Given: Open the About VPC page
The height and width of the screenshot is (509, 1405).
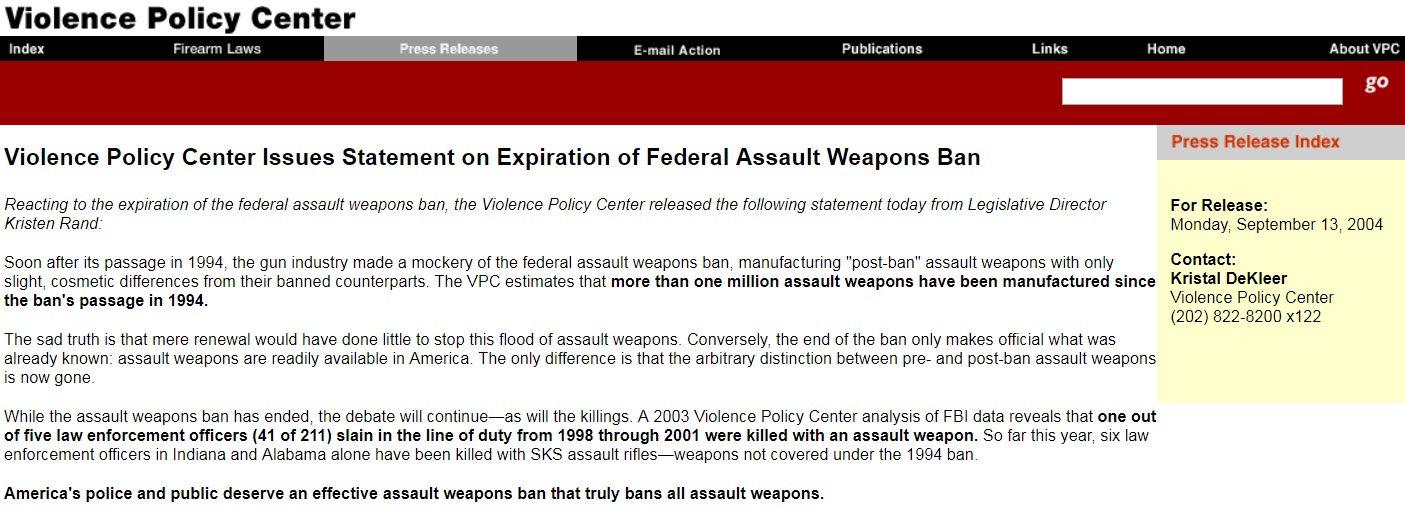Looking at the screenshot, I should pyautogui.click(x=1364, y=49).
